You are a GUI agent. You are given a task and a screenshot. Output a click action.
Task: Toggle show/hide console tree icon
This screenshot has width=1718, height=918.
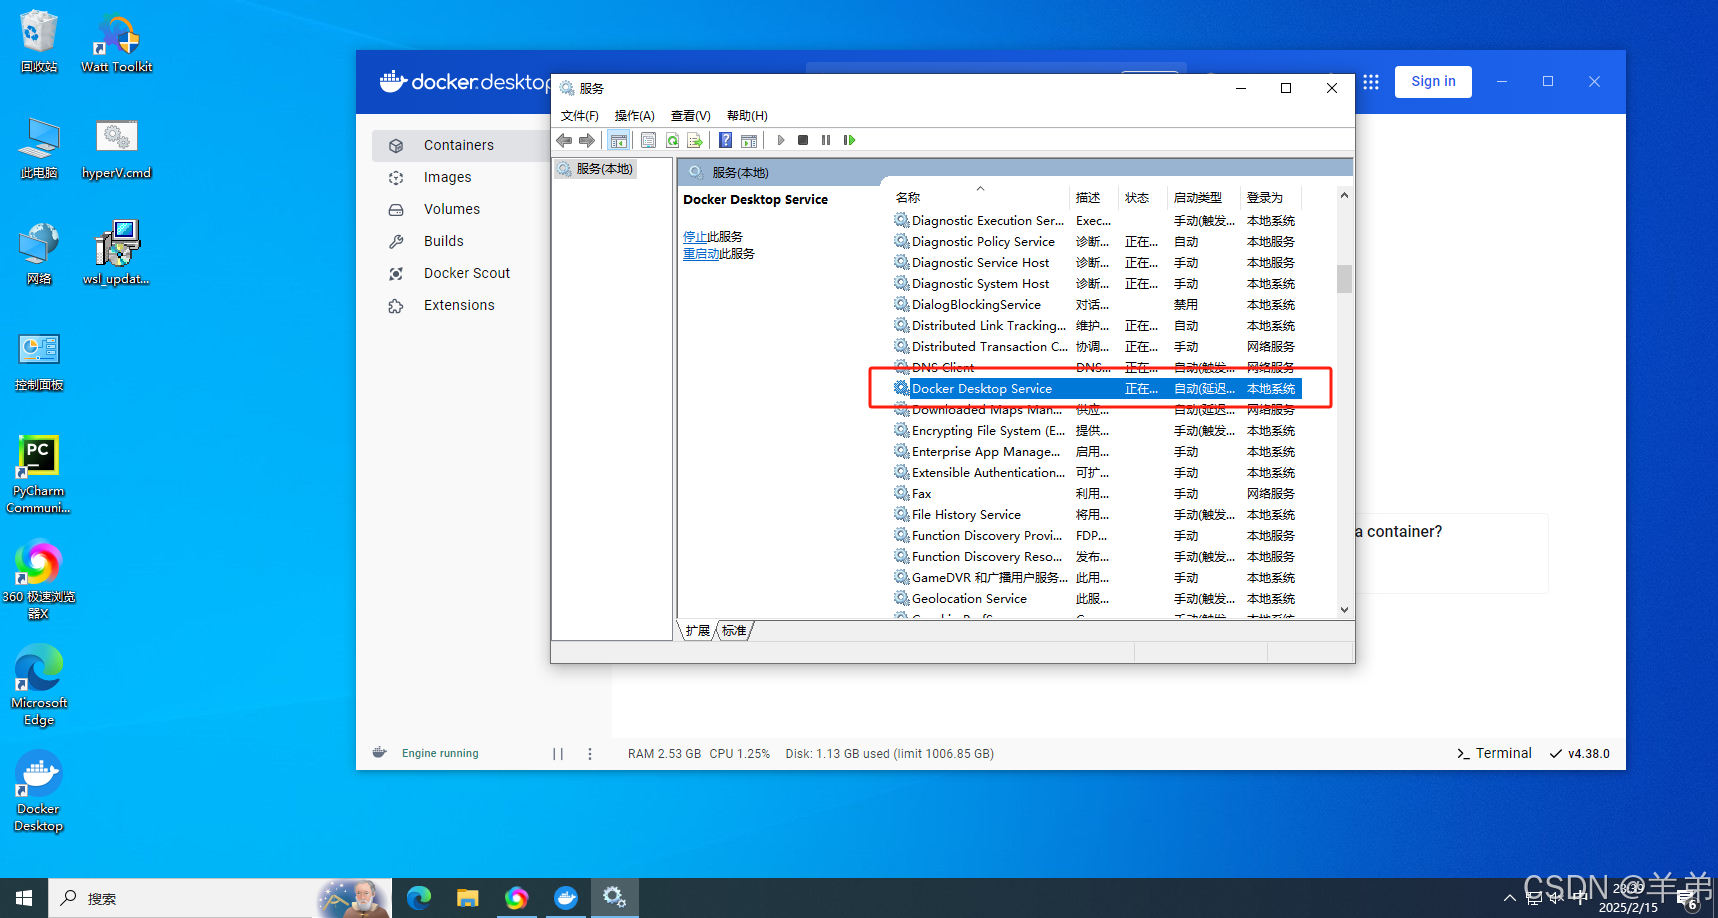pyautogui.click(x=619, y=140)
